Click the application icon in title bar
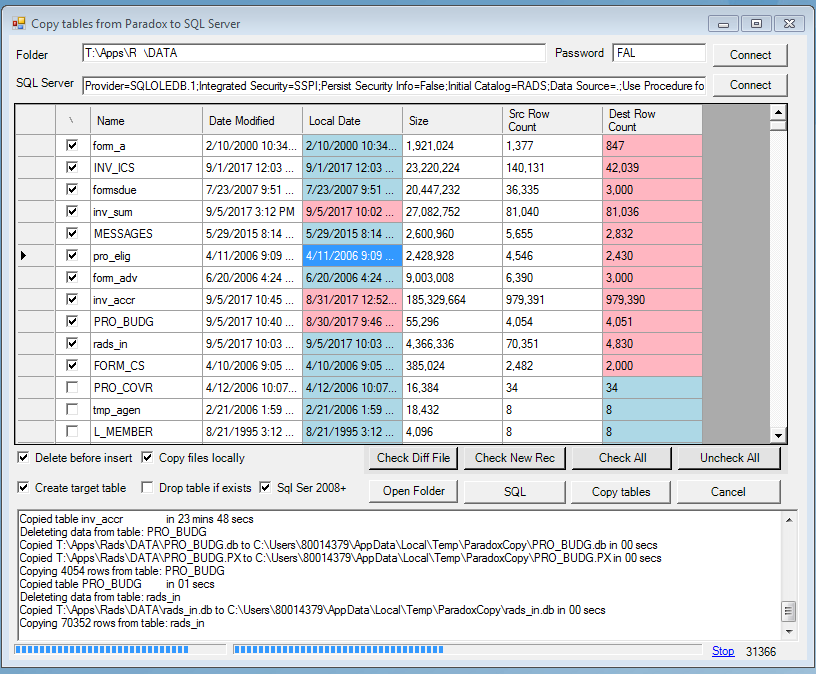 [x=19, y=23]
